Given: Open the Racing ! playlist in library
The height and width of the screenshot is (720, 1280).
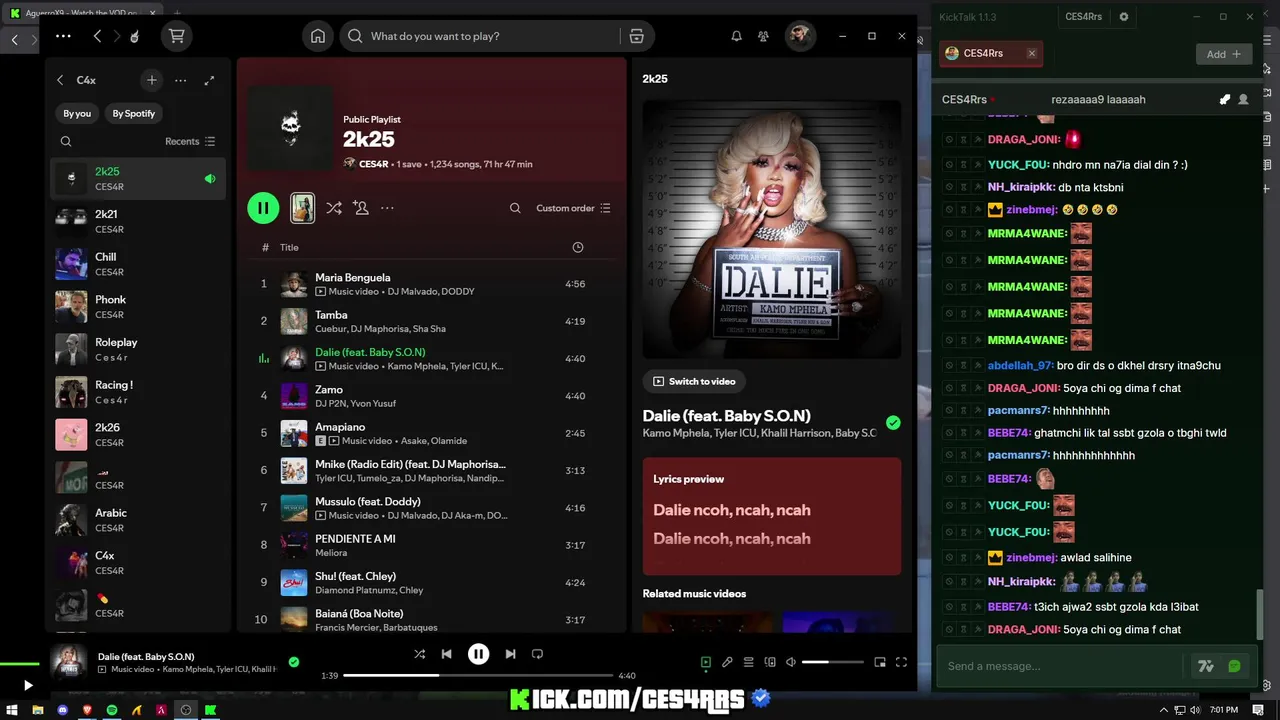Looking at the screenshot, I should click(x=138, y=392).
